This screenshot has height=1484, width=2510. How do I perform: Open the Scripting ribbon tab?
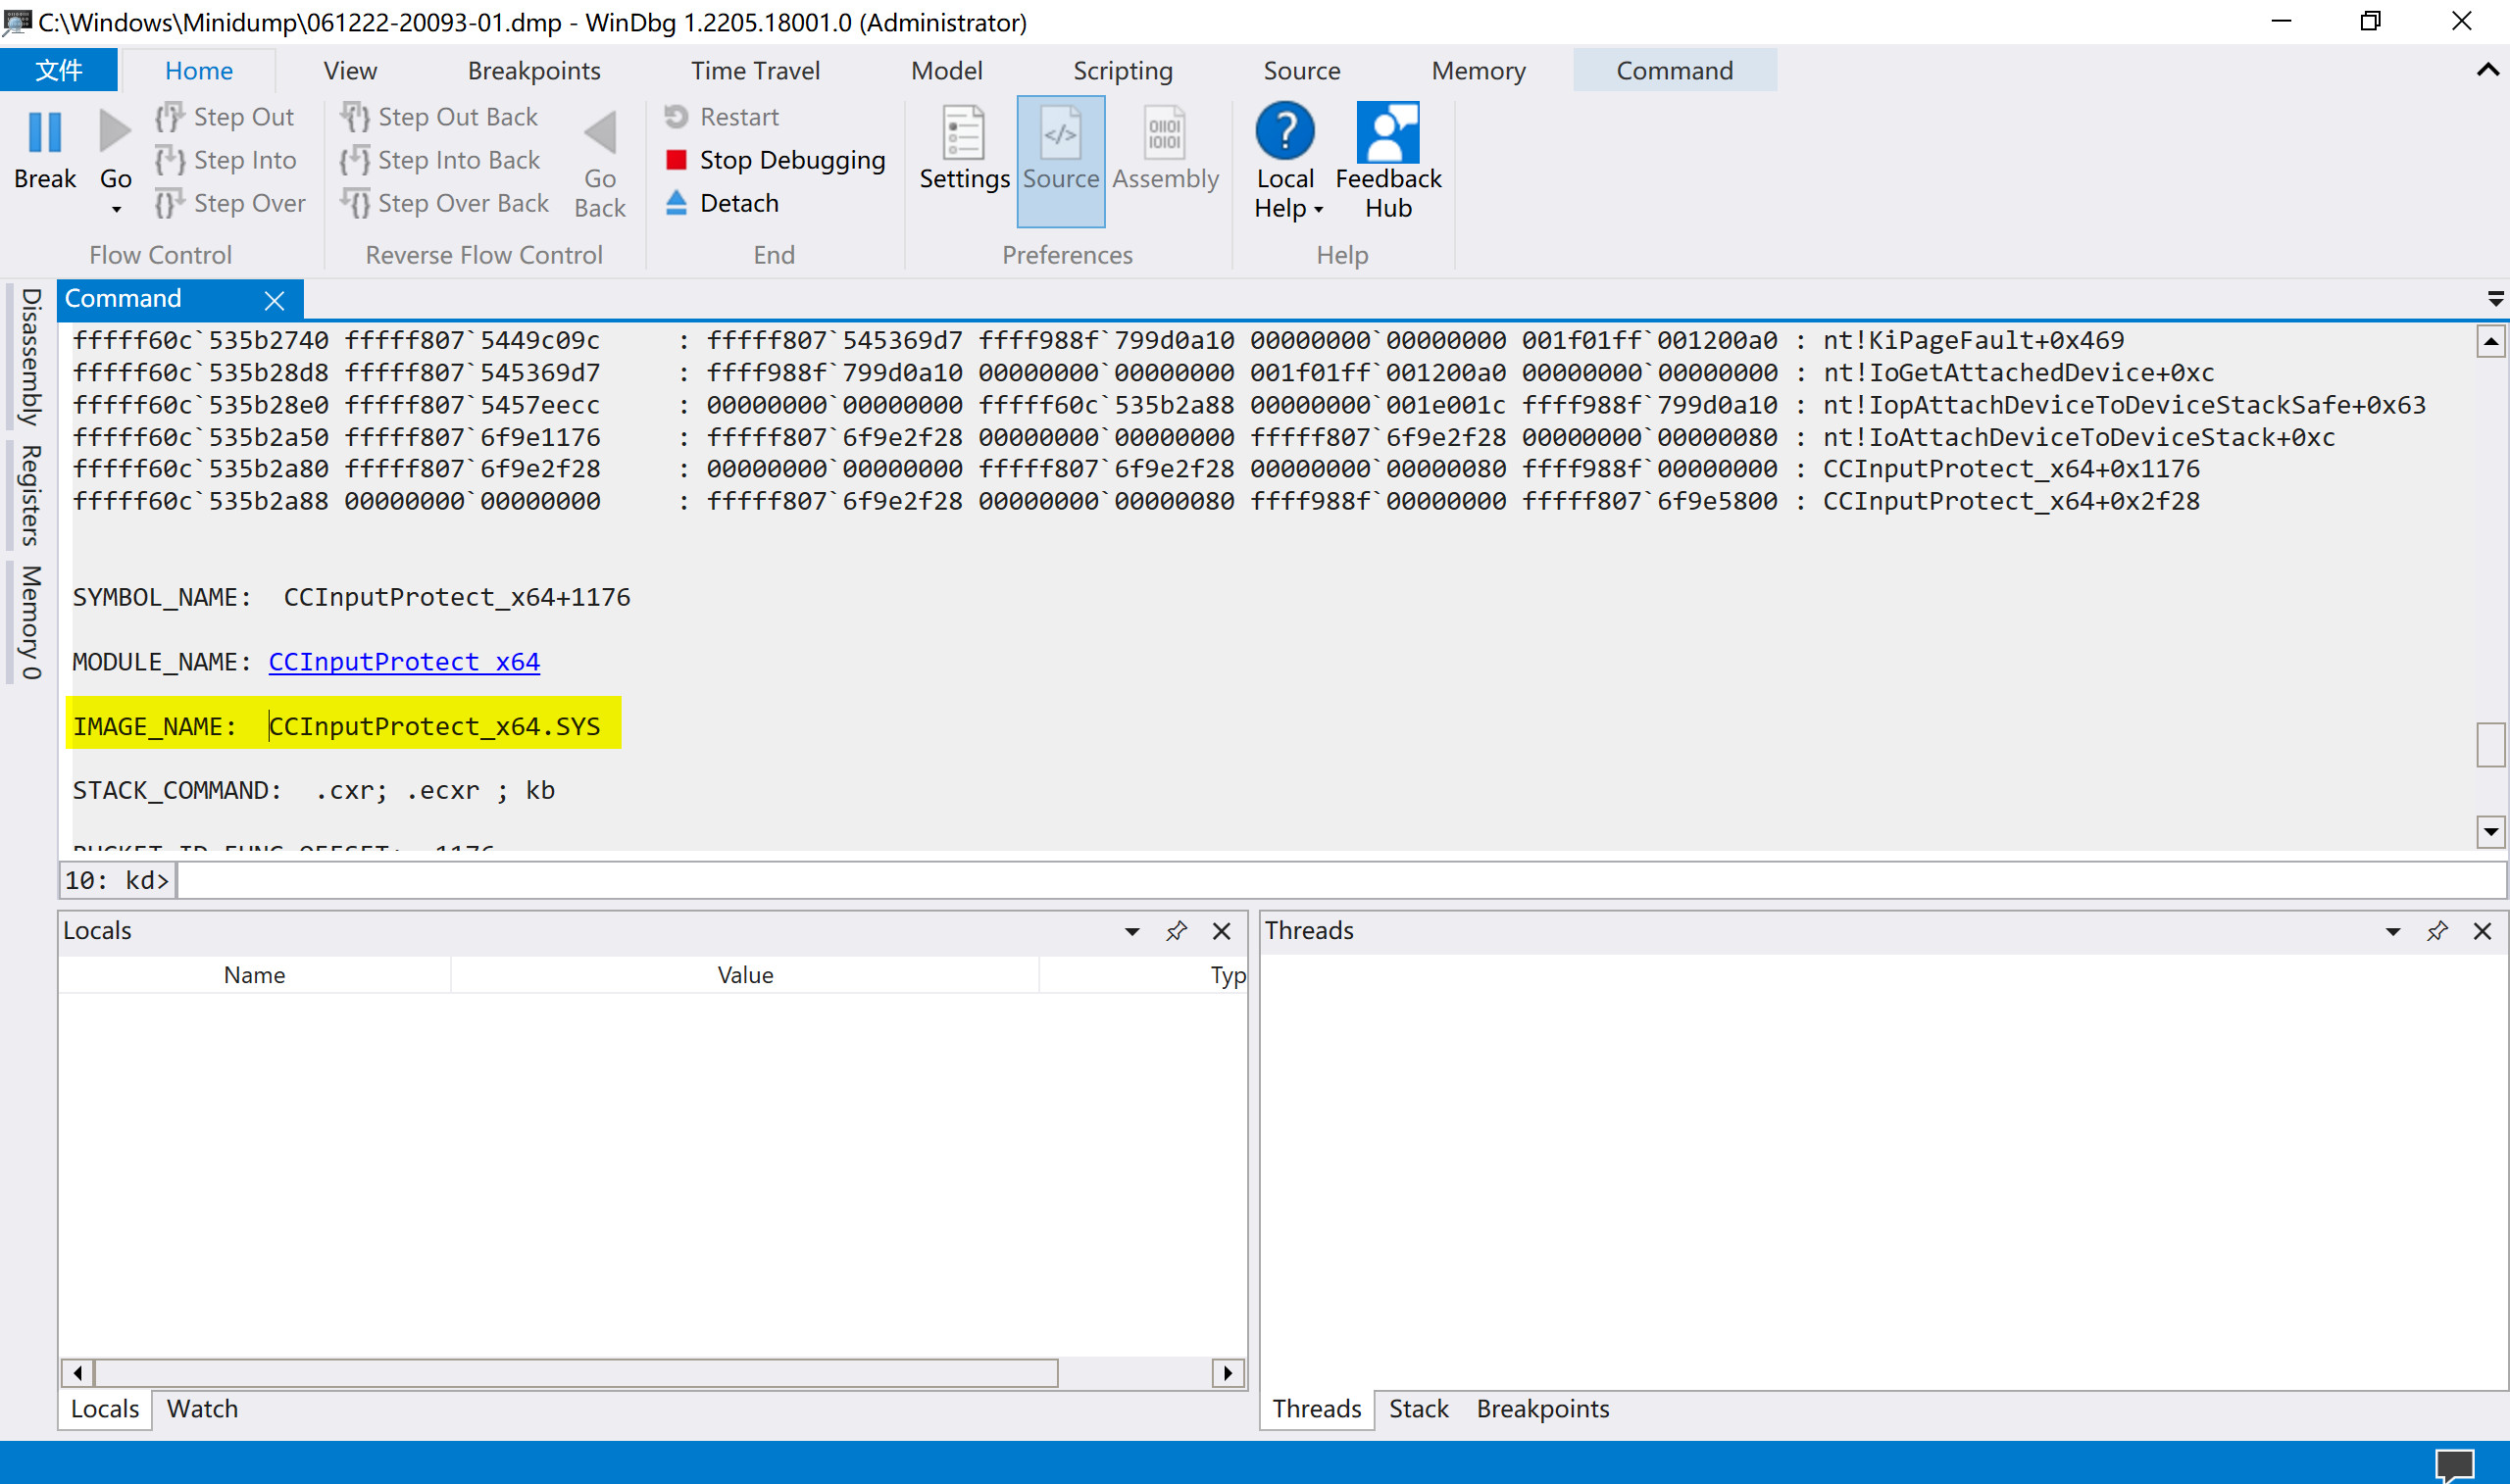coord(1123,70)
